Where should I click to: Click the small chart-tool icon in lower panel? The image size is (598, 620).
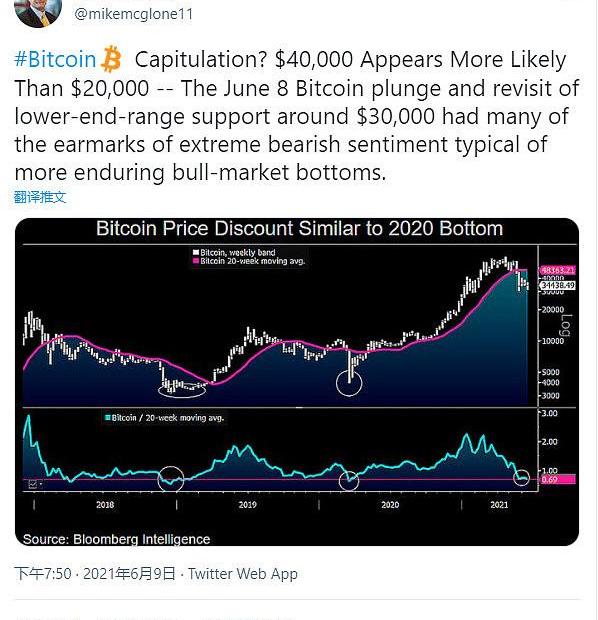click(33, 484)
